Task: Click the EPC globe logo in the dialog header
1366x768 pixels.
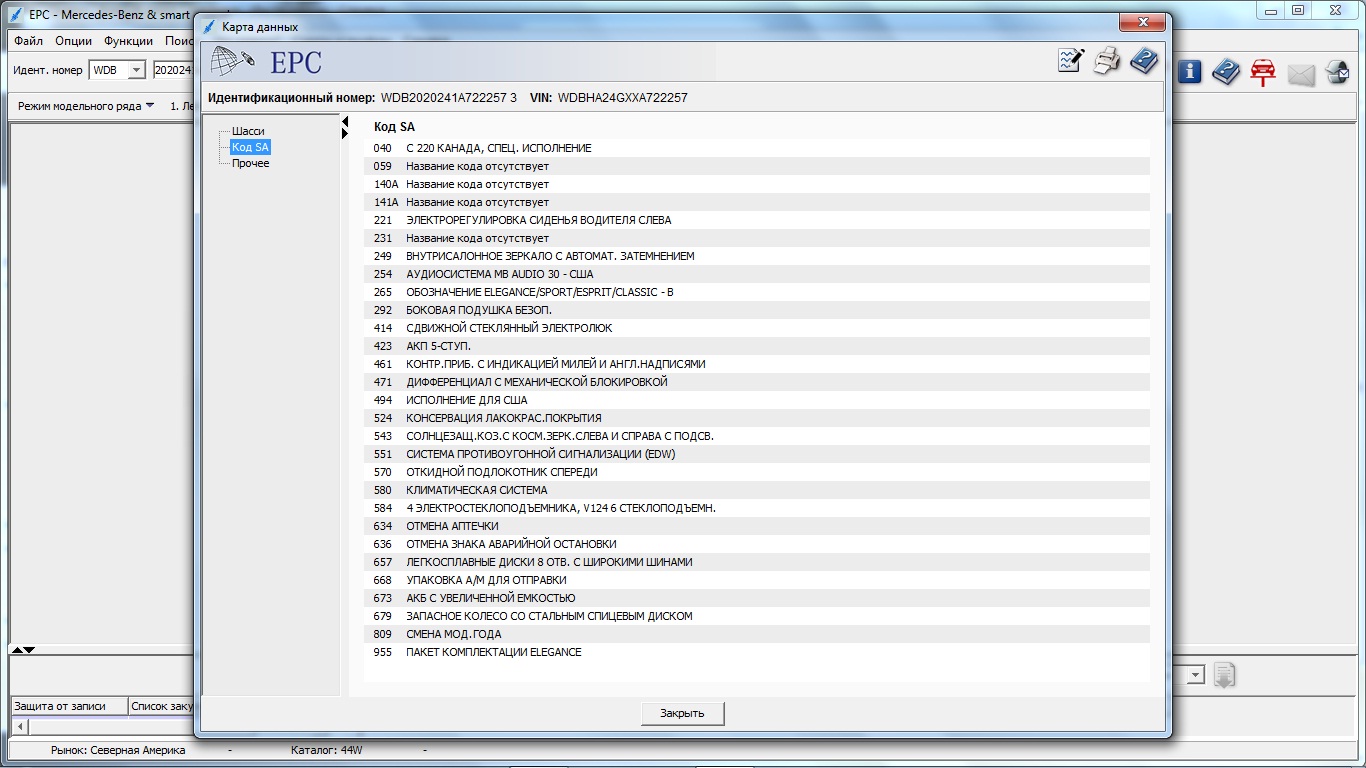Action: 232,62
